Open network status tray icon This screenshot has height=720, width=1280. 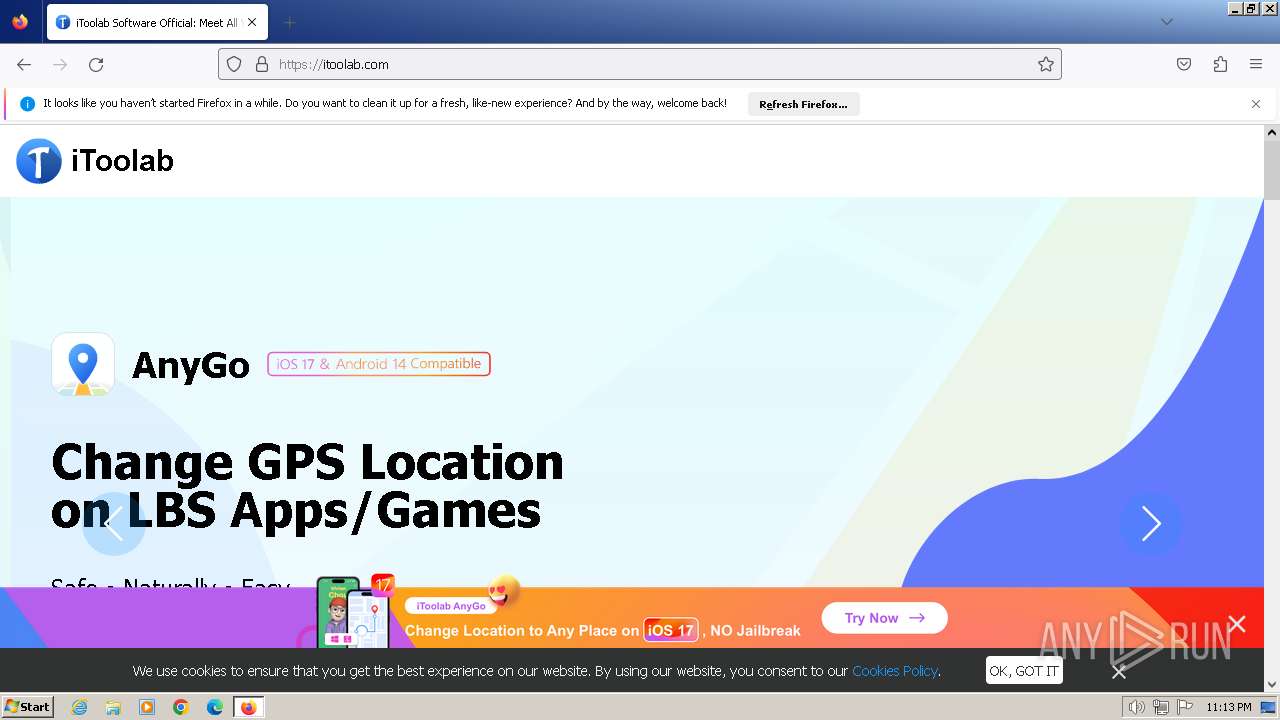pyautogui.click(x=1161, y=707)
